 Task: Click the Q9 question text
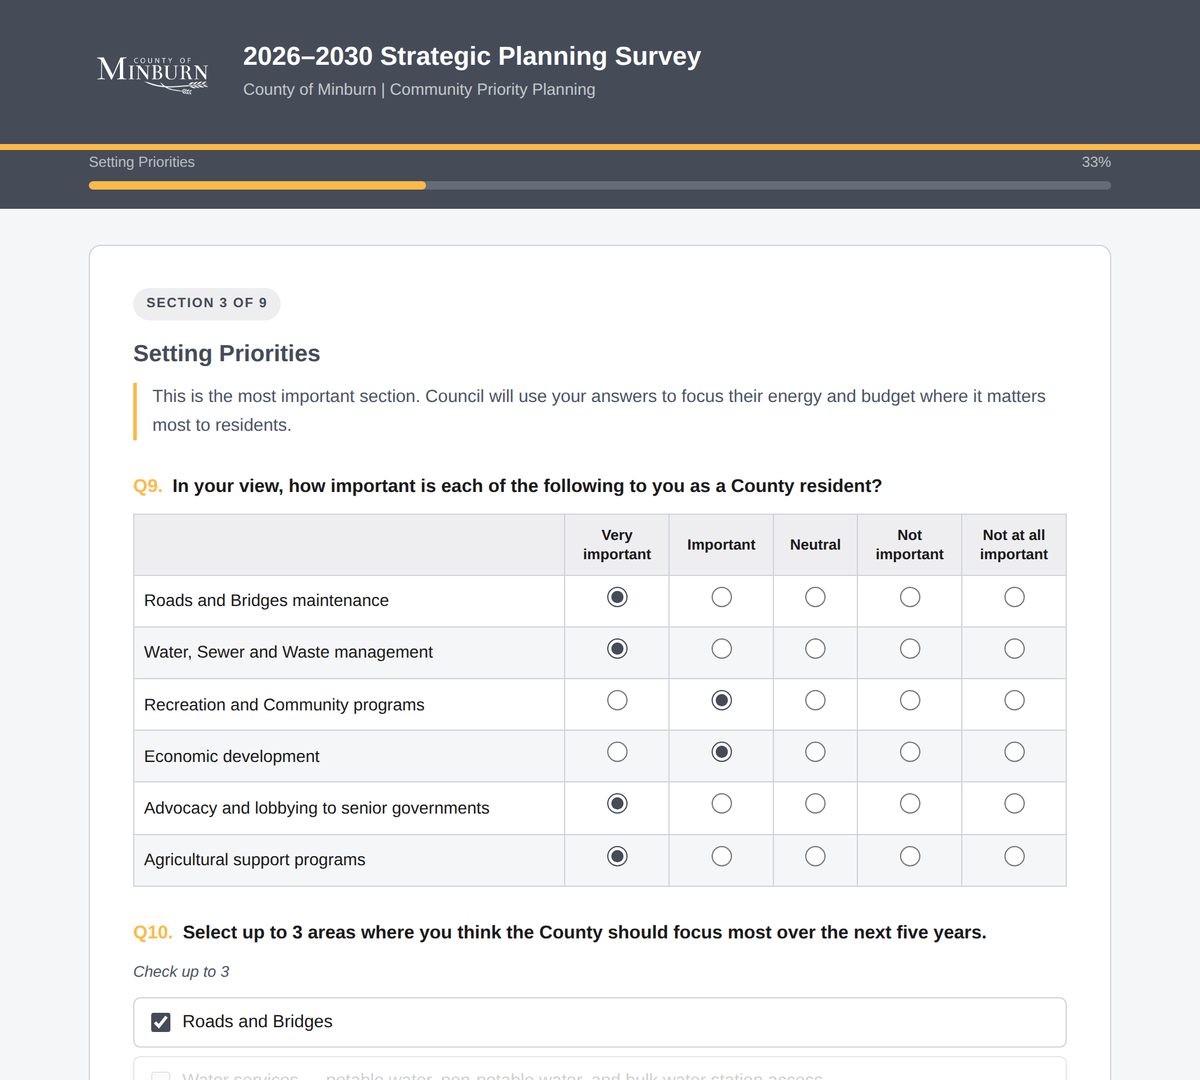coord(527,486)
